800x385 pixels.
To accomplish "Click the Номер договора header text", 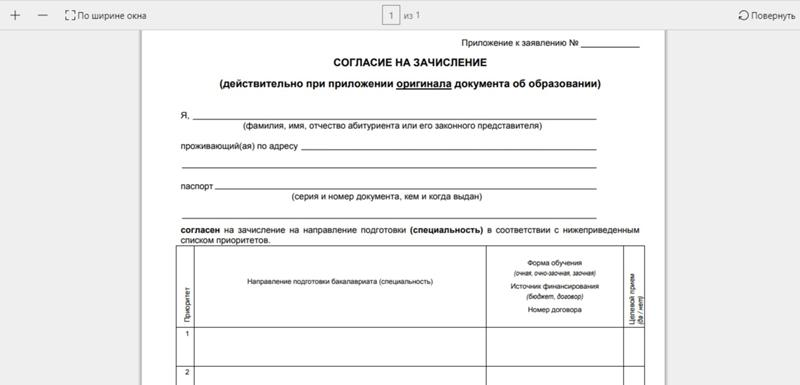I will click(x=555, y=310).
